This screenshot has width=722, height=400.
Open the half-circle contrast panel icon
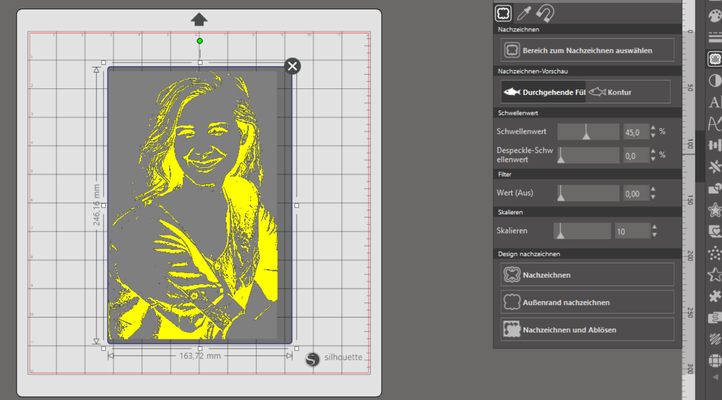pyautogui.click(x=714, y=80)
